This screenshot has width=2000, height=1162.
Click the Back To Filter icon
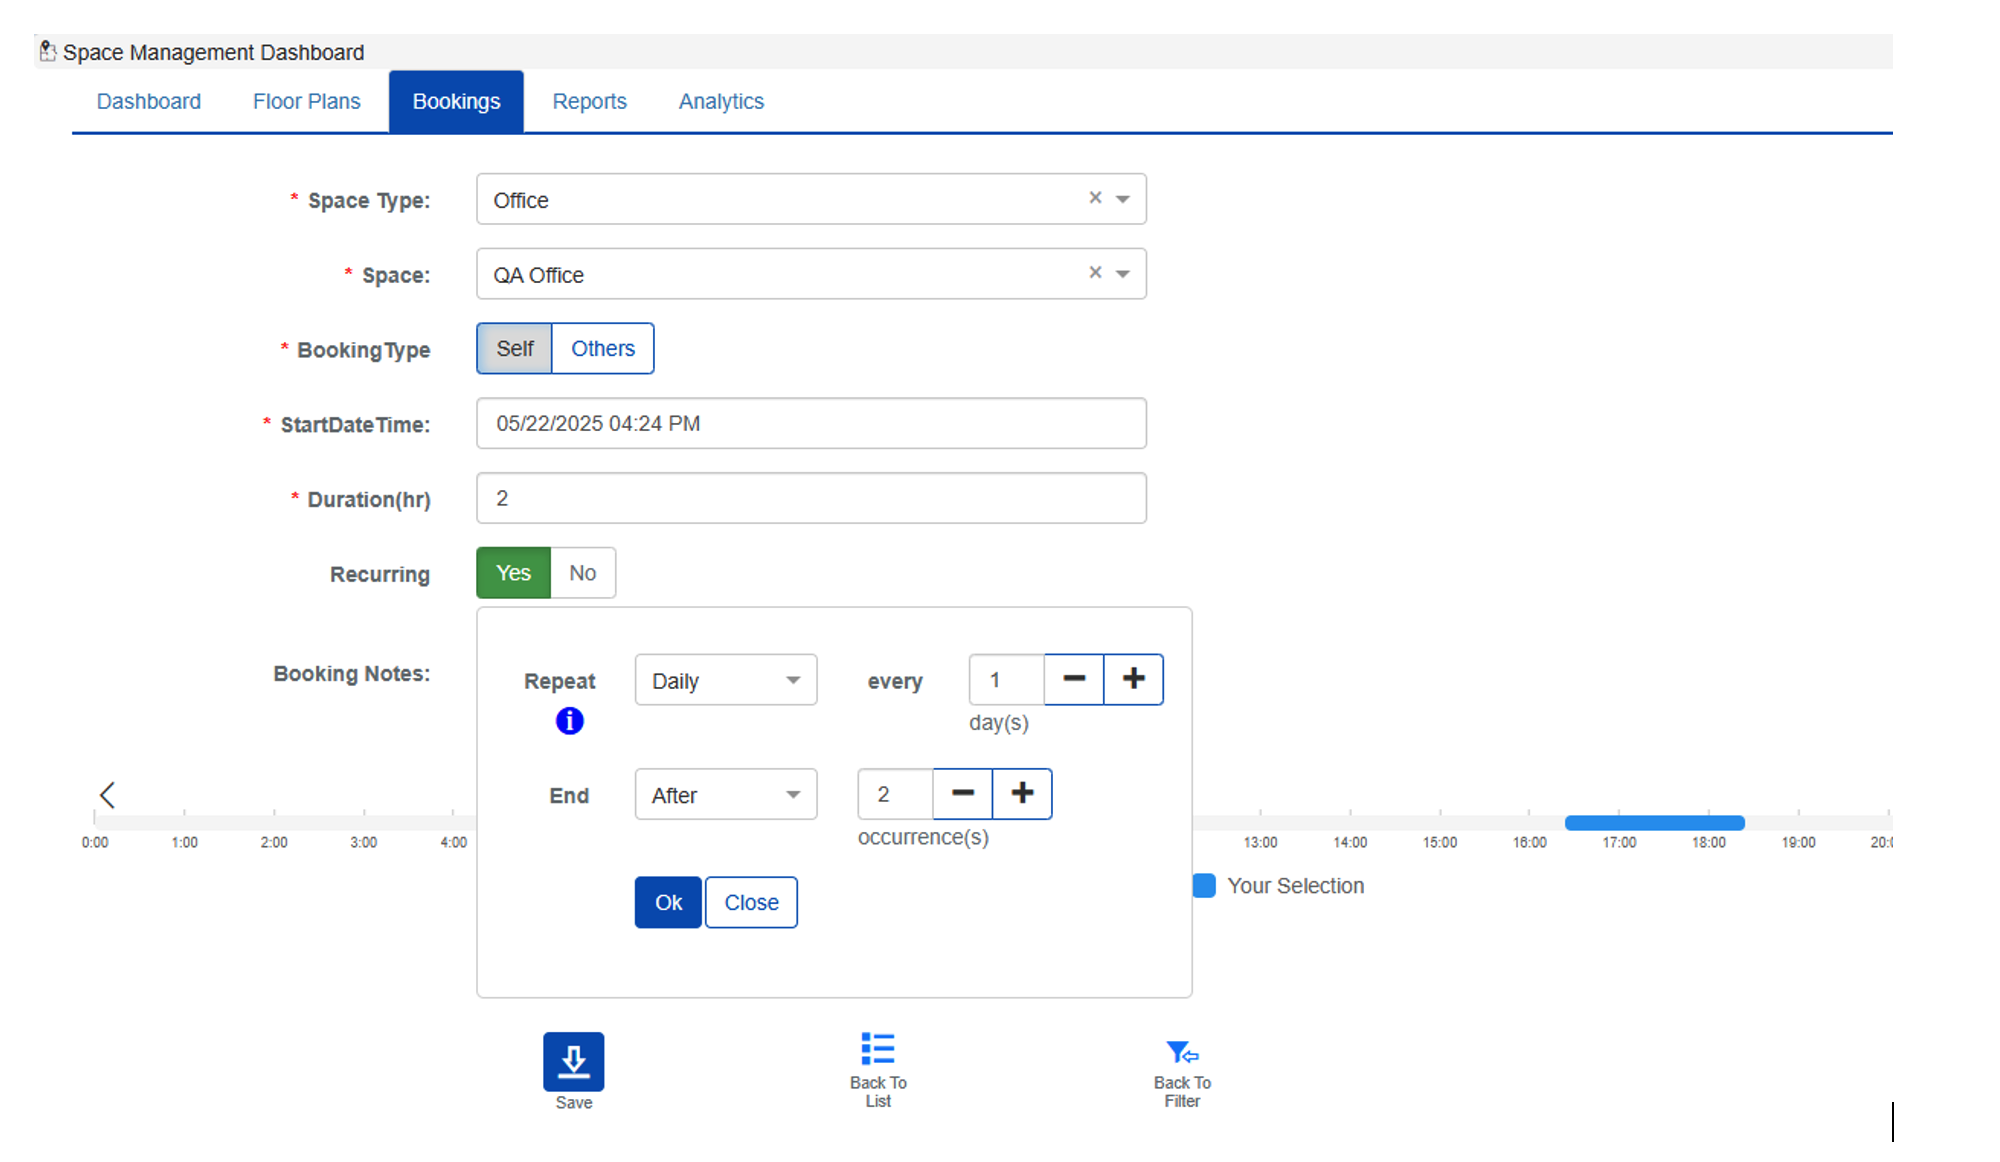(x=1182, y=1052)
